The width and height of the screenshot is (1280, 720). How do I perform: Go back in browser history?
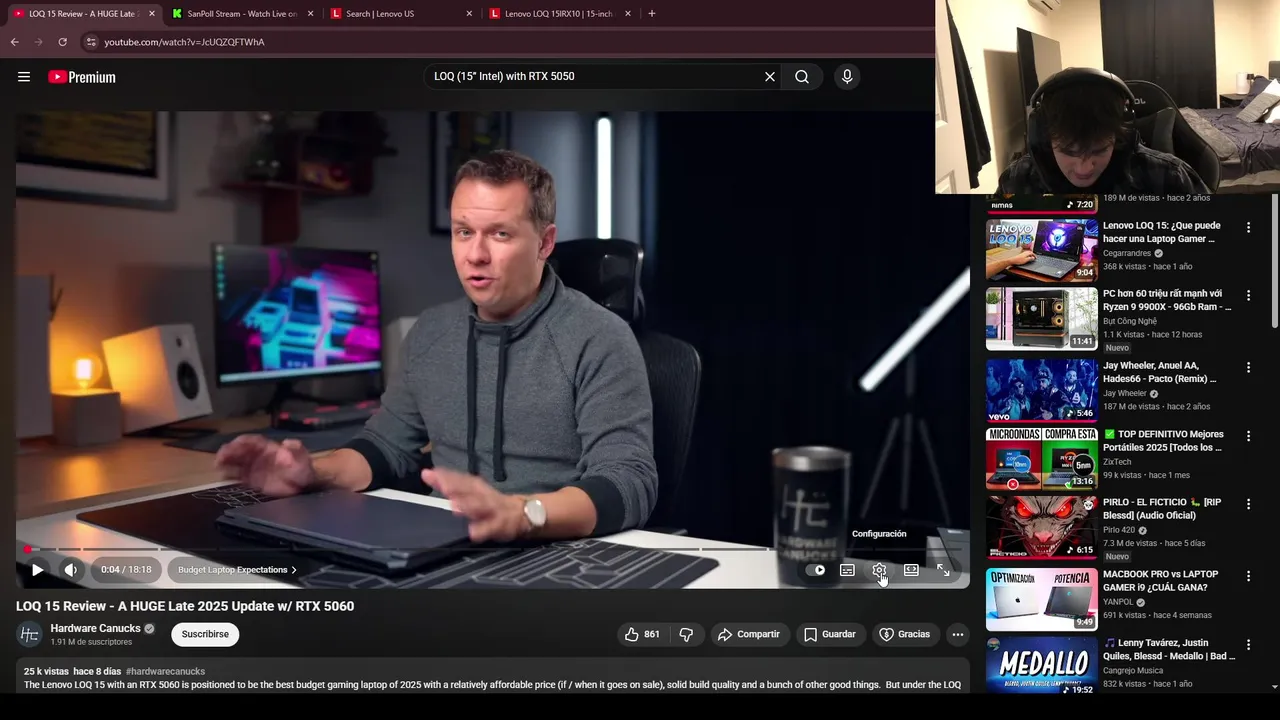pos(14,42)
